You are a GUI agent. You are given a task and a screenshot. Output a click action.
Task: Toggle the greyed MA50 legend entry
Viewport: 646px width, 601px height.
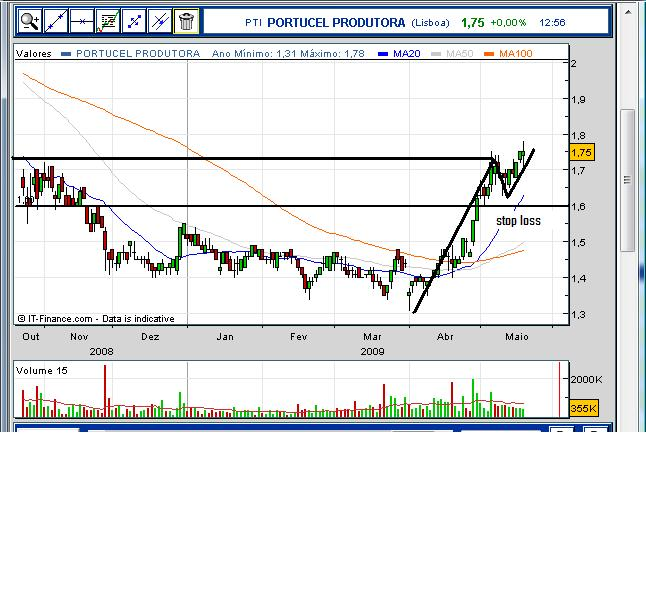click(x=452, y=54)
